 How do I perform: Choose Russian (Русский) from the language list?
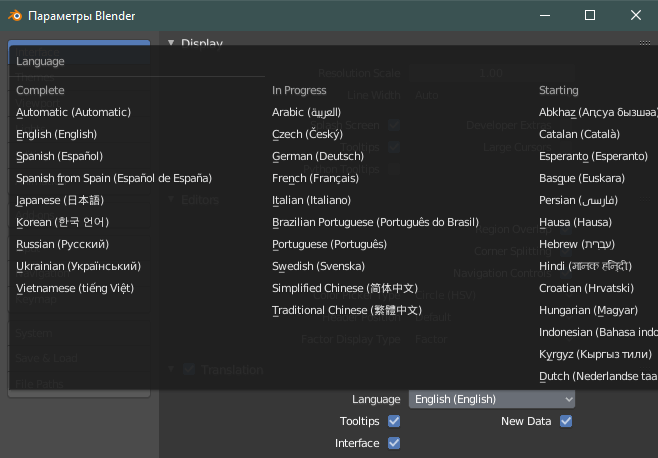[x=62, y=244]
